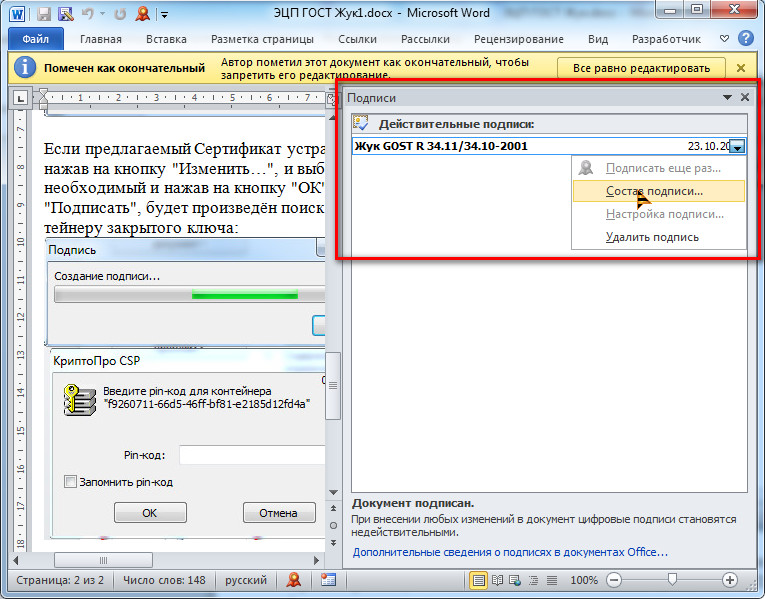Switch to the Рецензирование tab
The height and width of the screenshot is (599, 765).
tap(519, 39)
